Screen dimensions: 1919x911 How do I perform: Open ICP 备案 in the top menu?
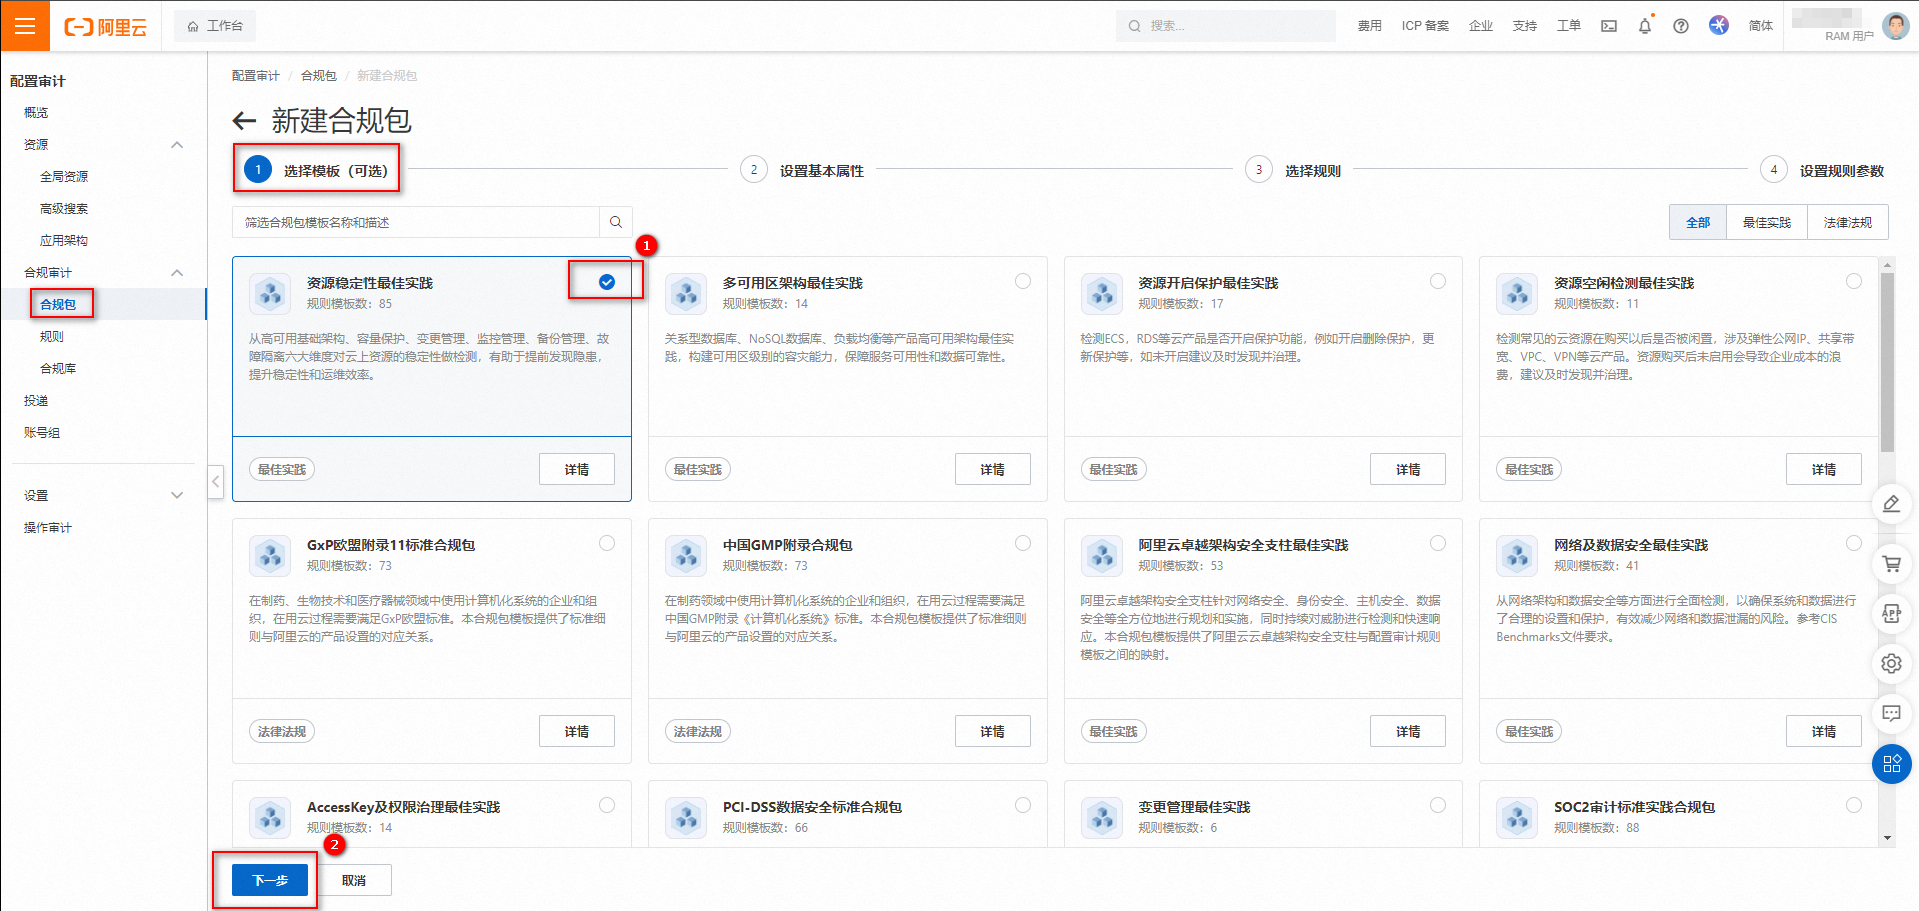coord(1424,26)
